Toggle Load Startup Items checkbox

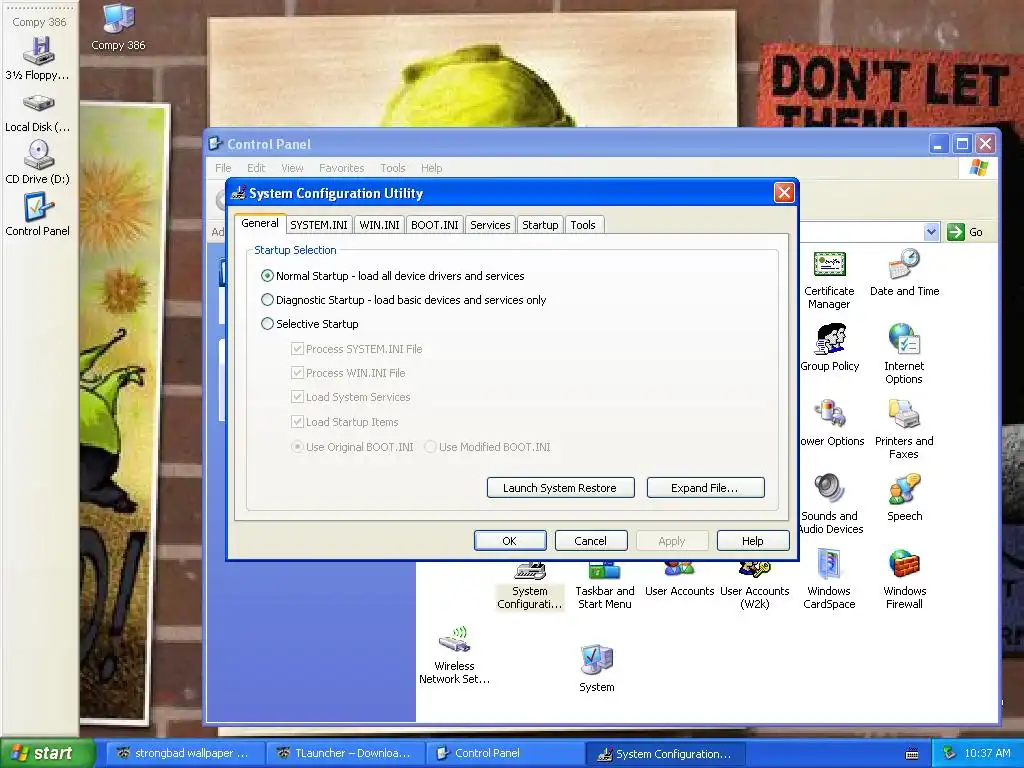(297, 422)
